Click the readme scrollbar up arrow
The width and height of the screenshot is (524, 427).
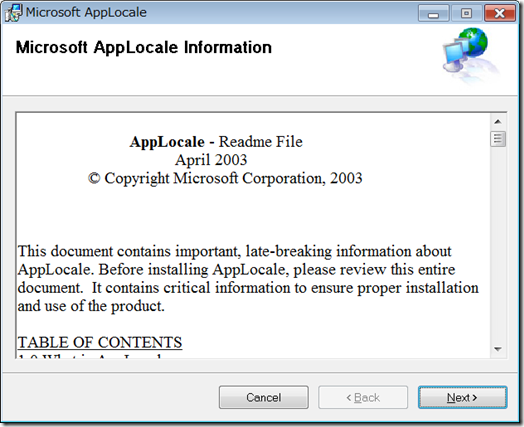[x=498, y=122]
